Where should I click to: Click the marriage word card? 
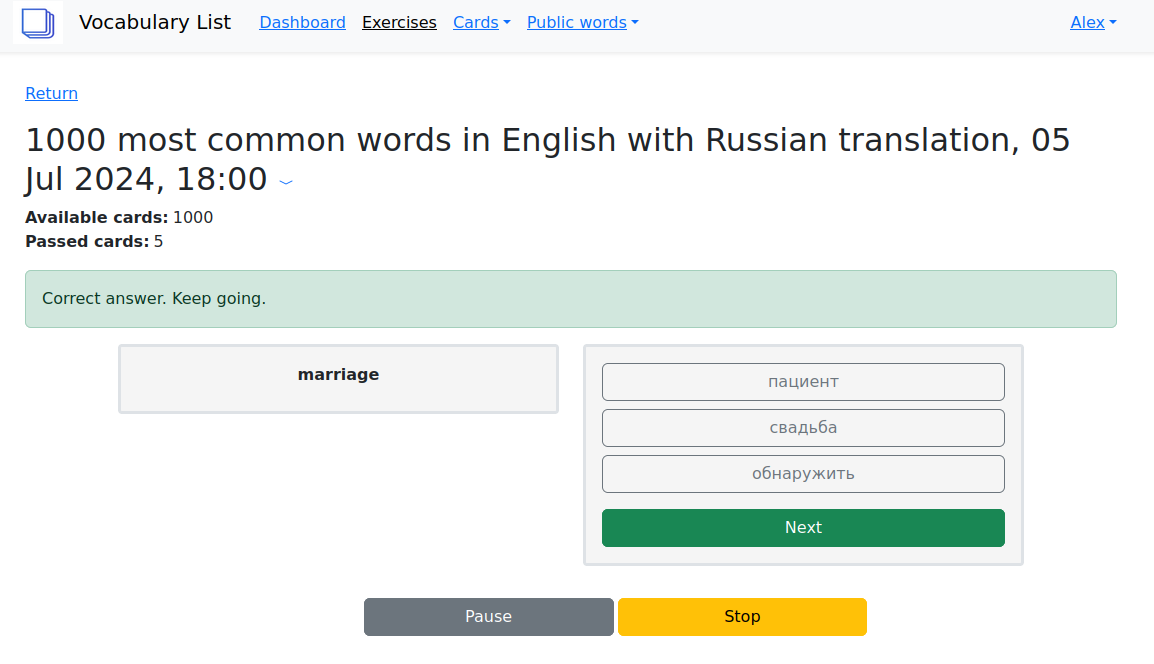[338, 378]
